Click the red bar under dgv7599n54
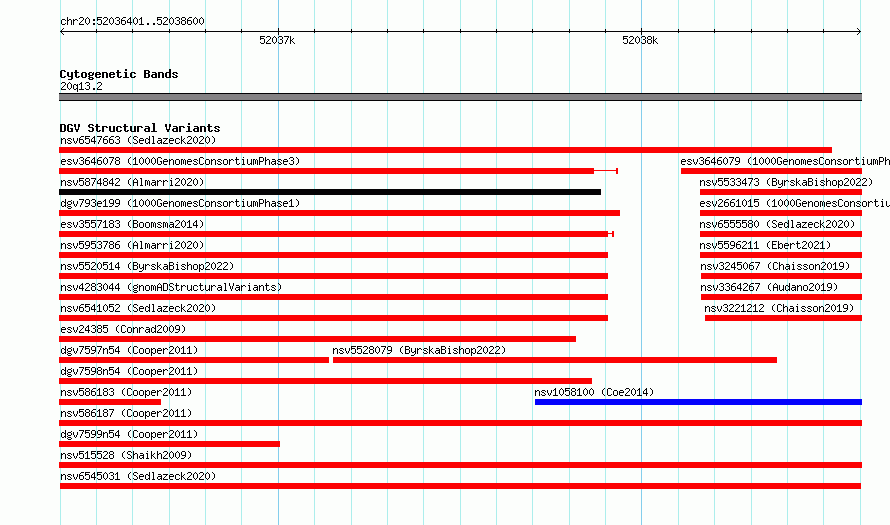This screenshot has height=525, width=890. click(x=170, y=444)
